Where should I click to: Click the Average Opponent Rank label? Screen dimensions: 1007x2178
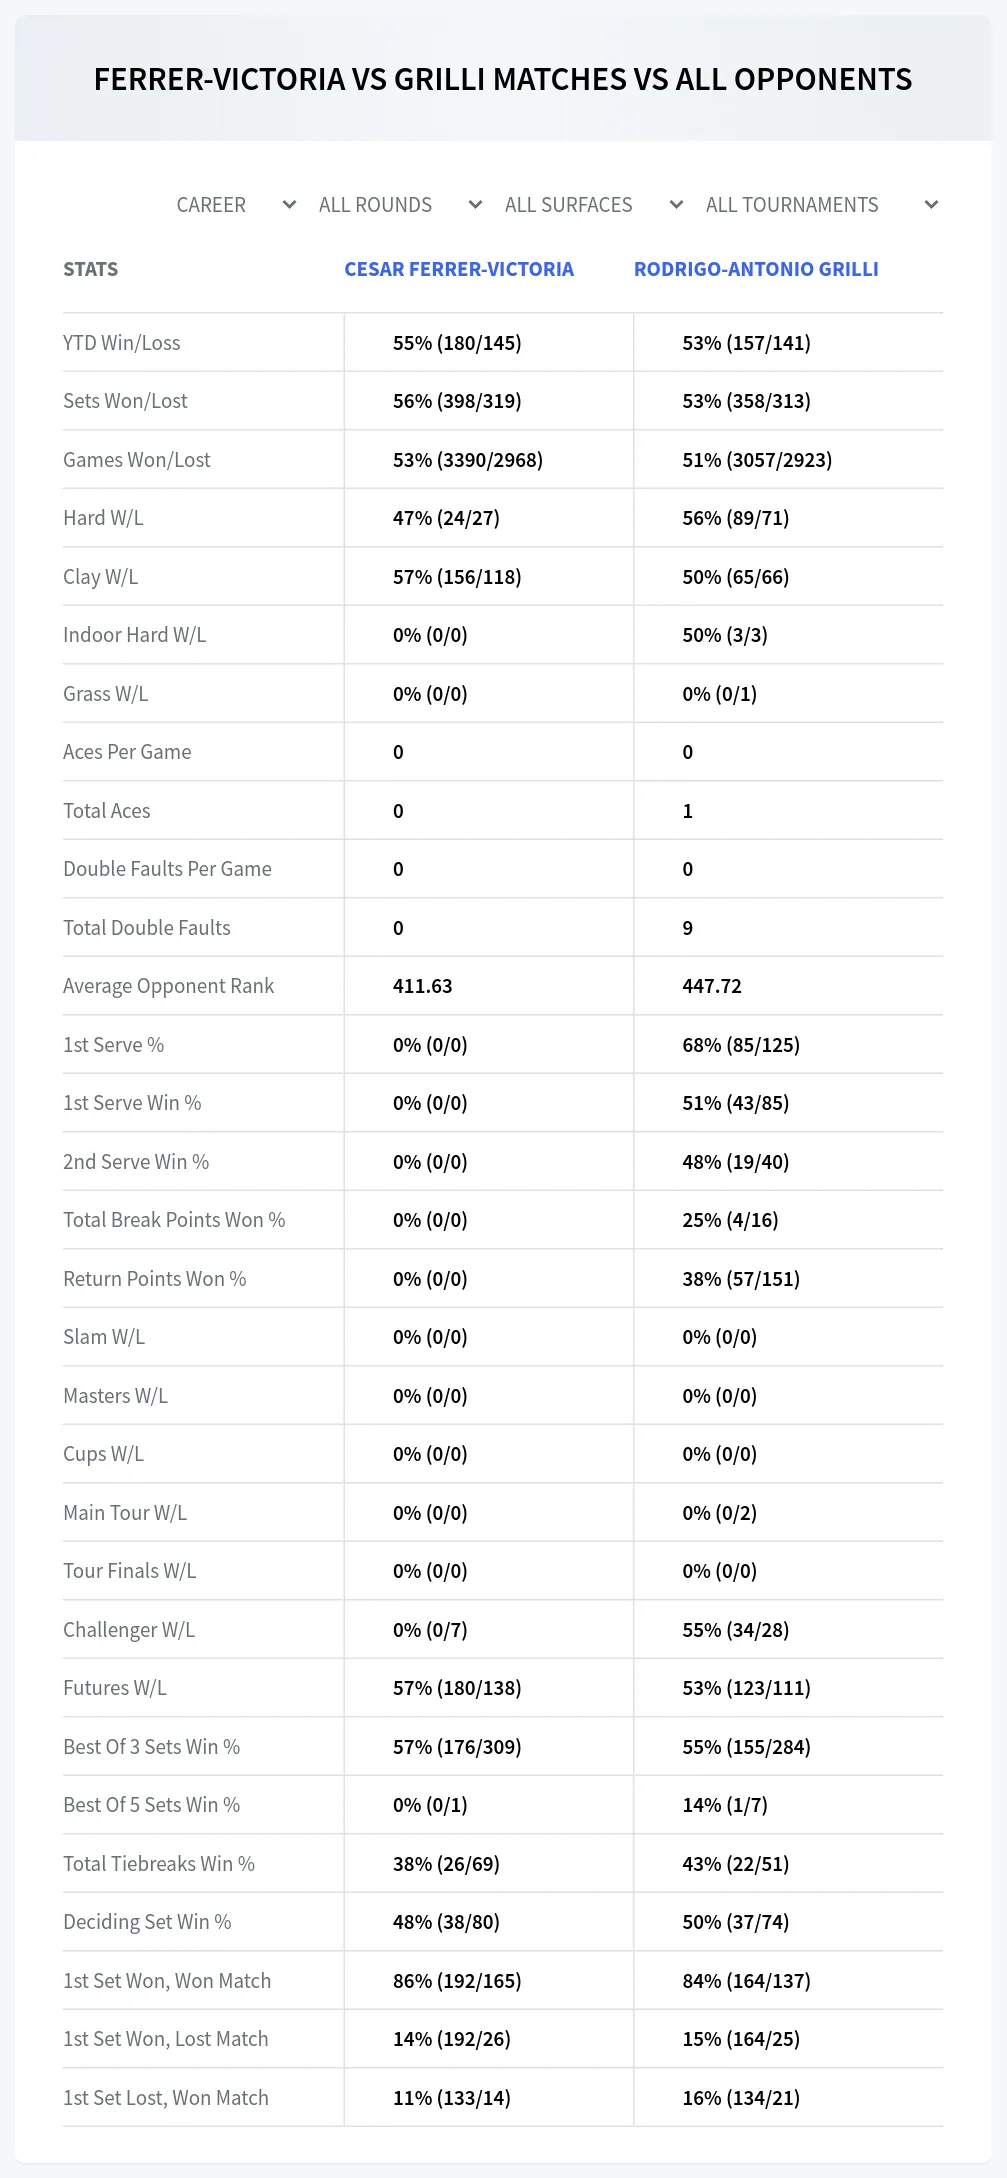[168, 986]
